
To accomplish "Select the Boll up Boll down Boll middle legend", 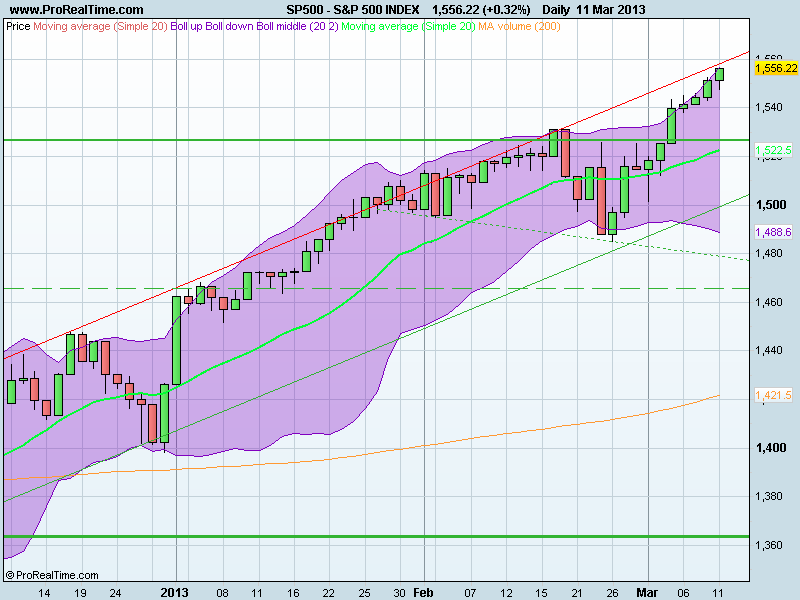I will (254, 26).
